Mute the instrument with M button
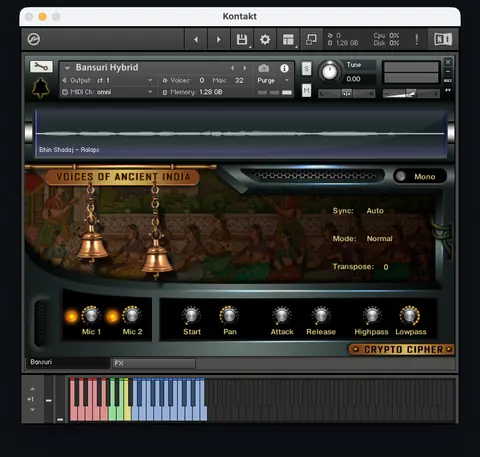 306,90
